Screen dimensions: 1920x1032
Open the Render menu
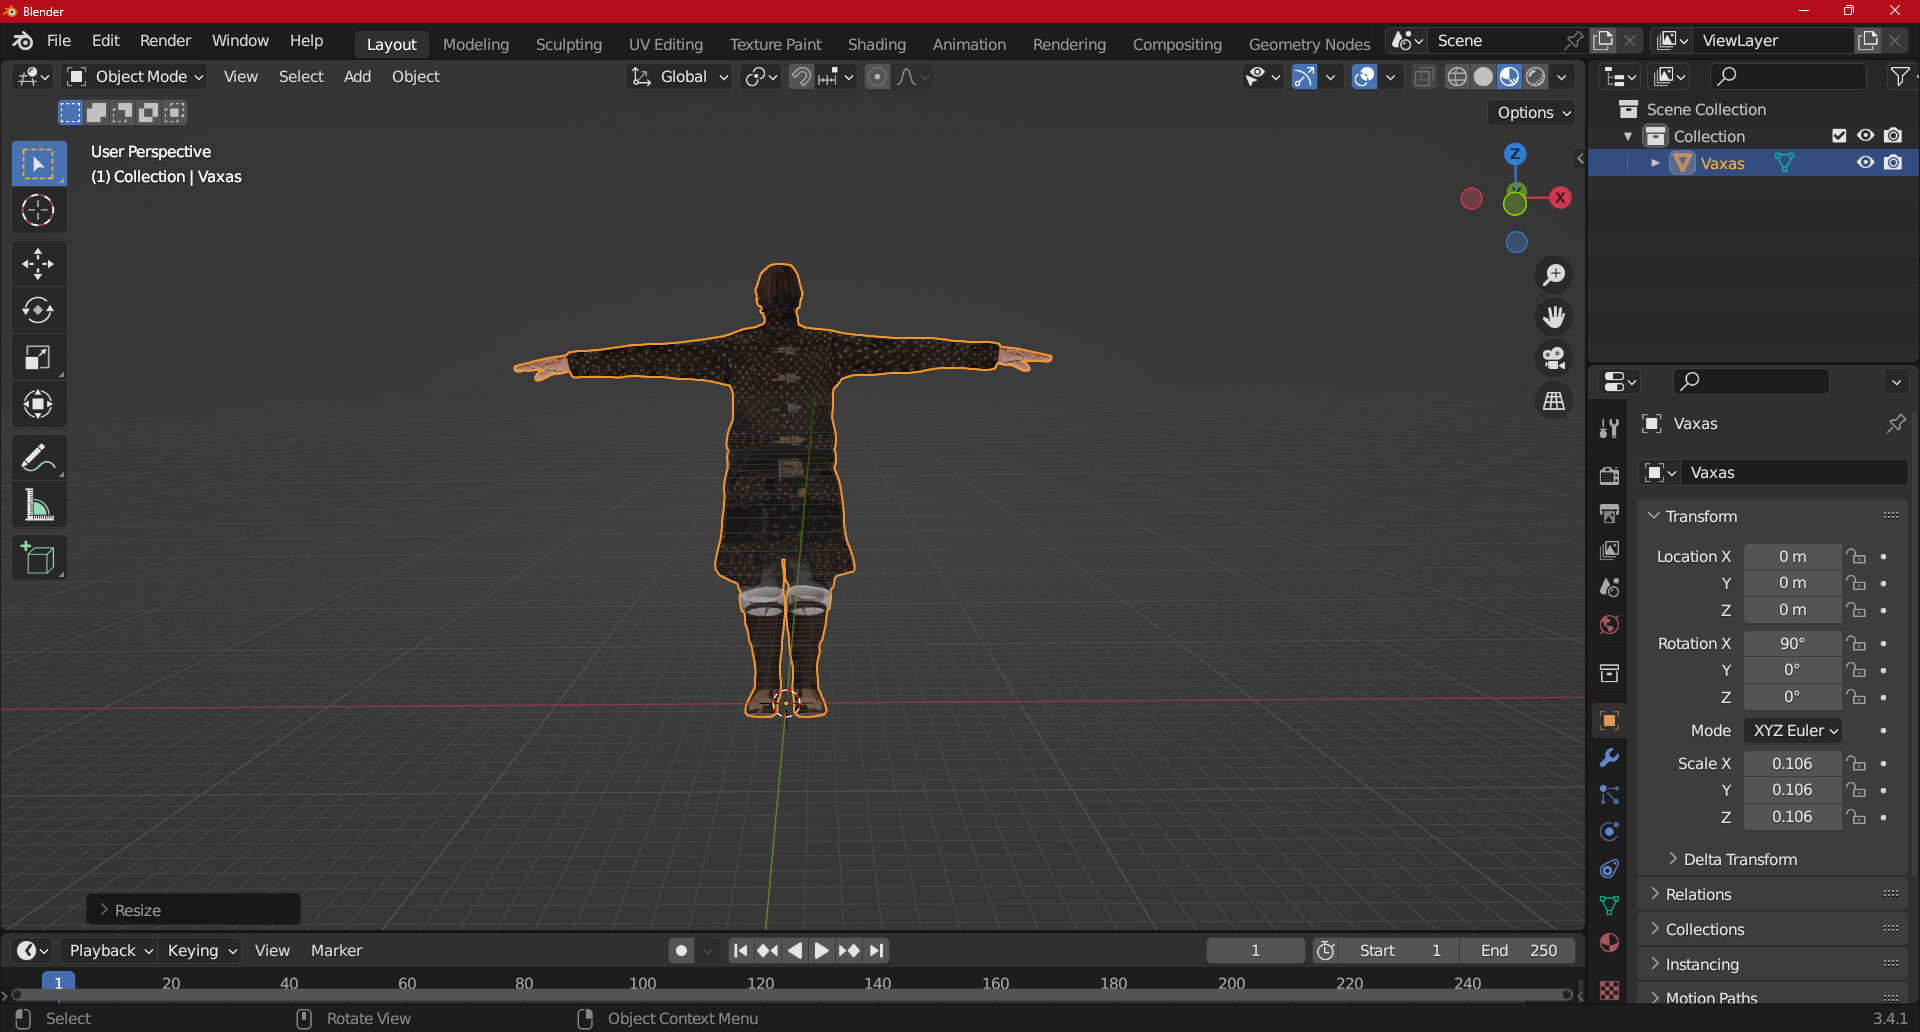(165, 41)
